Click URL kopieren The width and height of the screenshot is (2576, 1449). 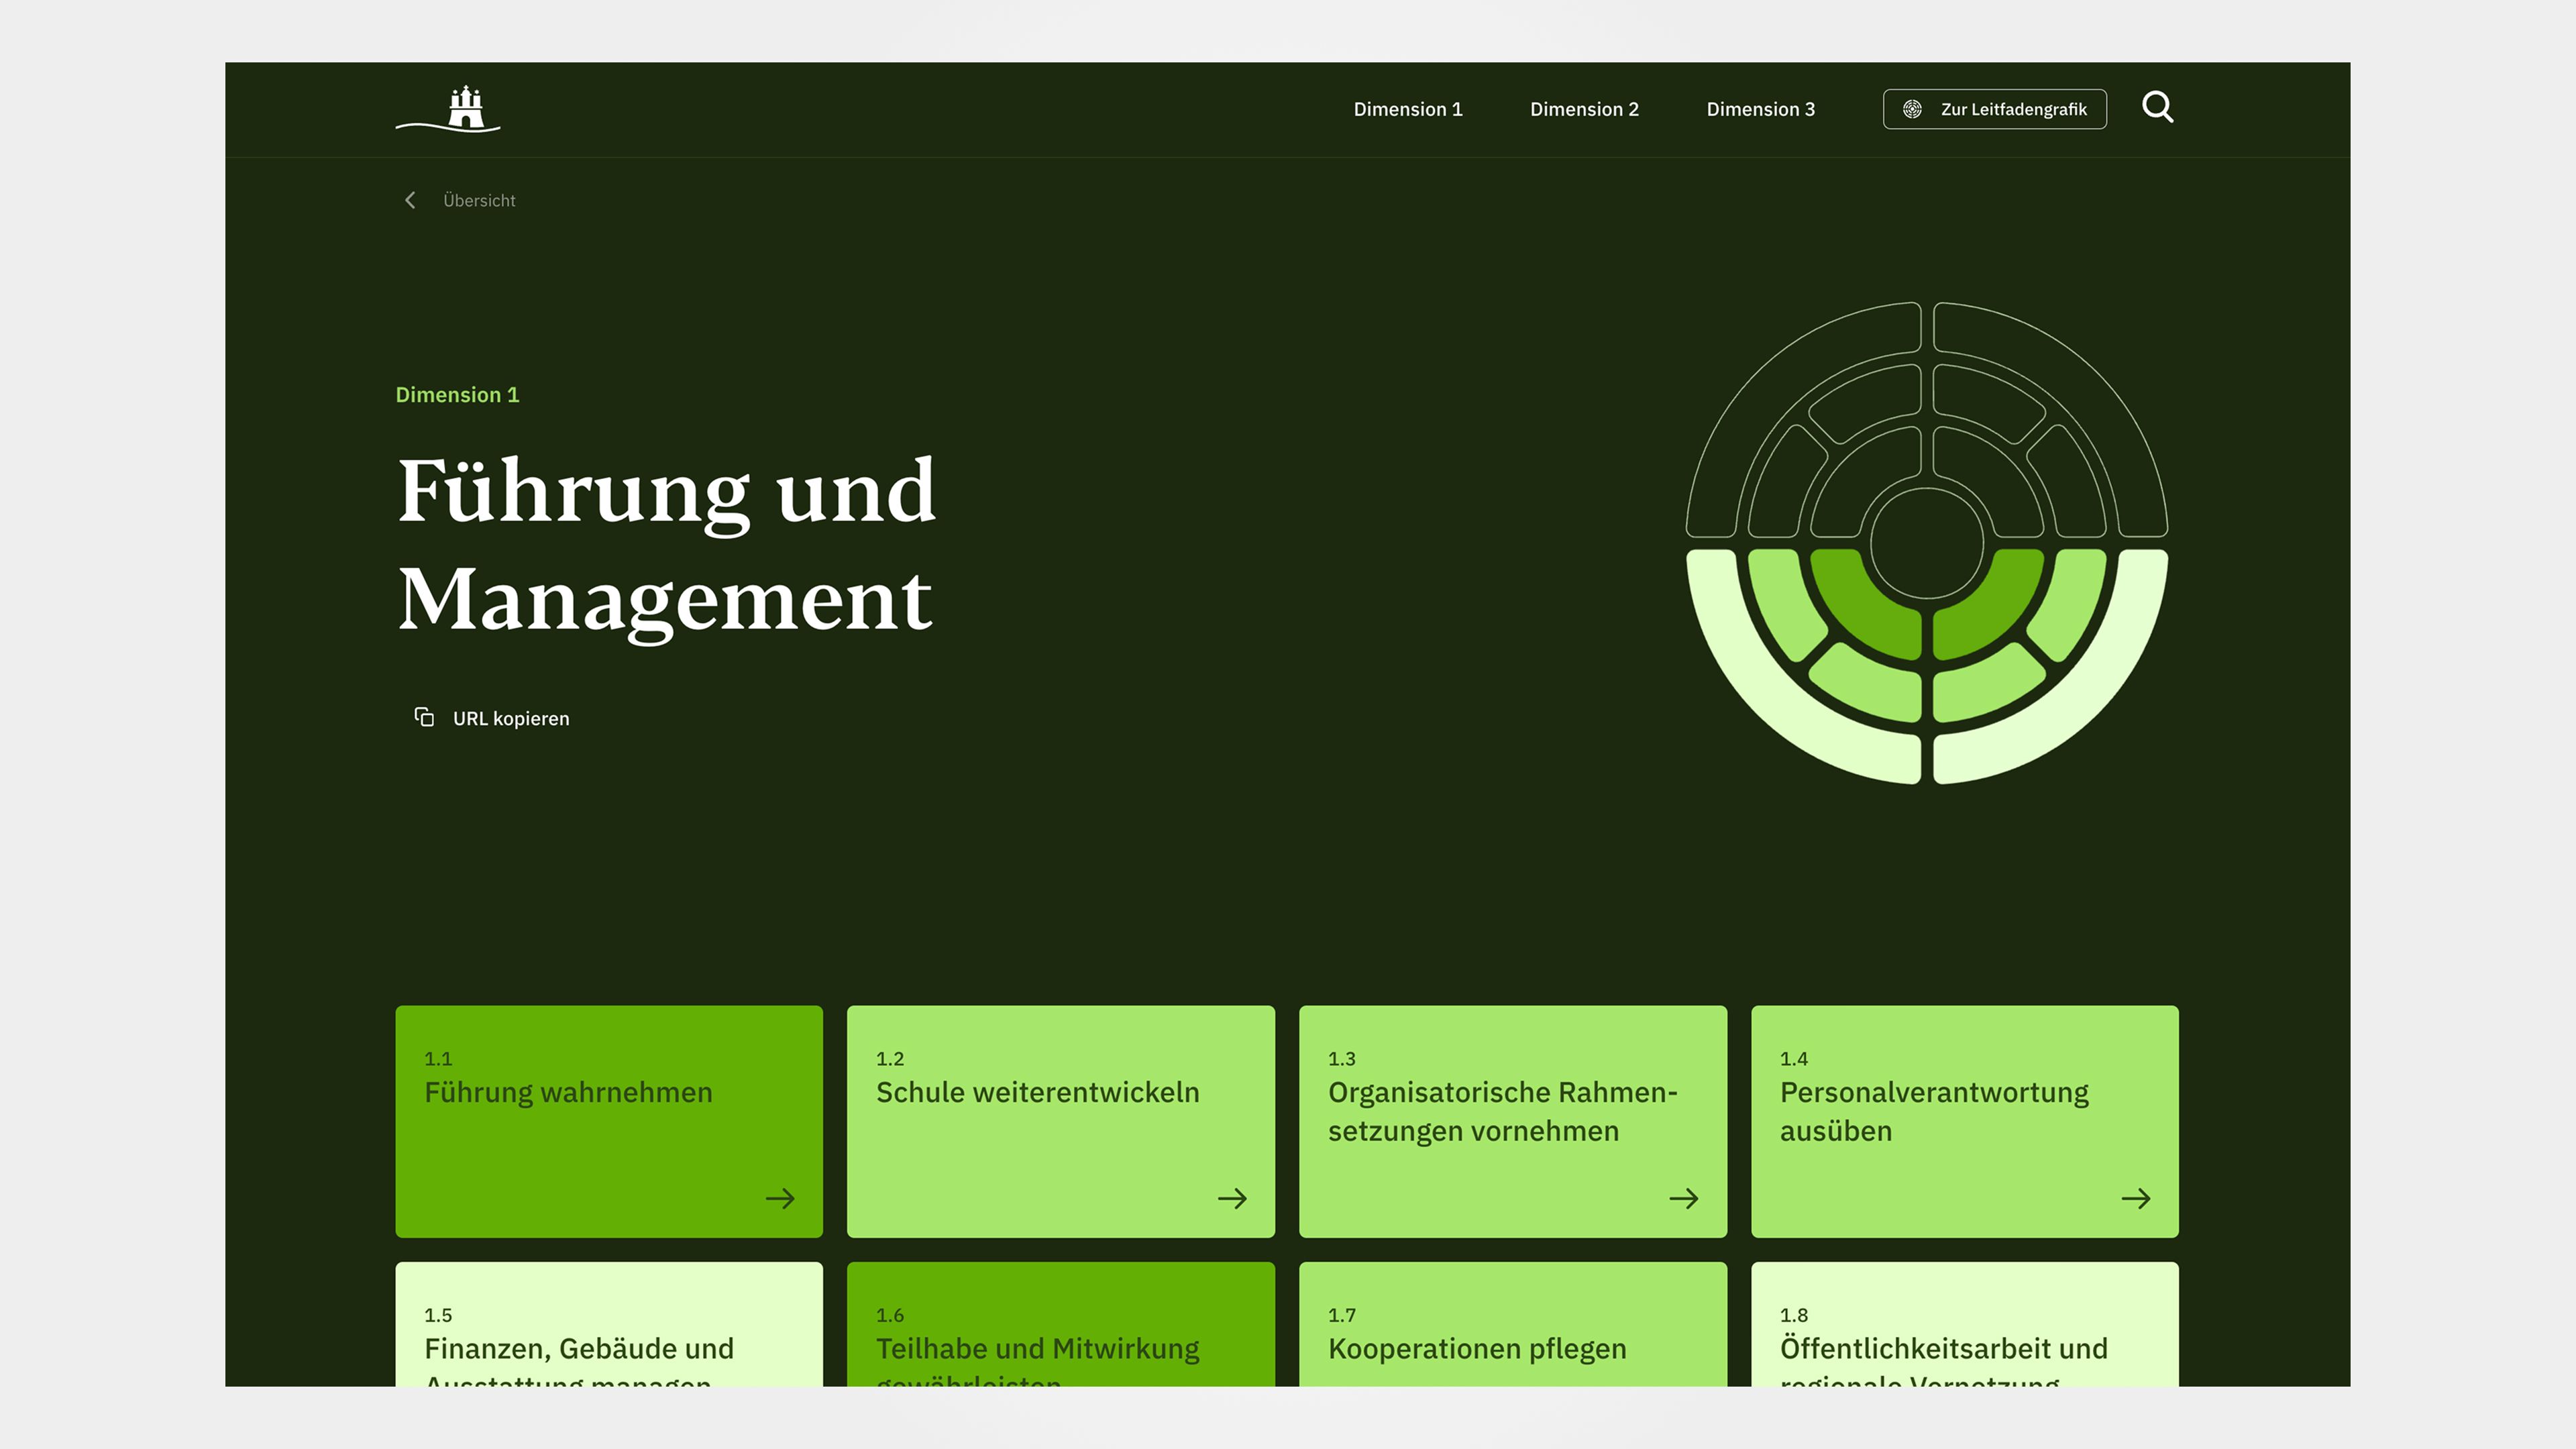[x=511, y=718]
